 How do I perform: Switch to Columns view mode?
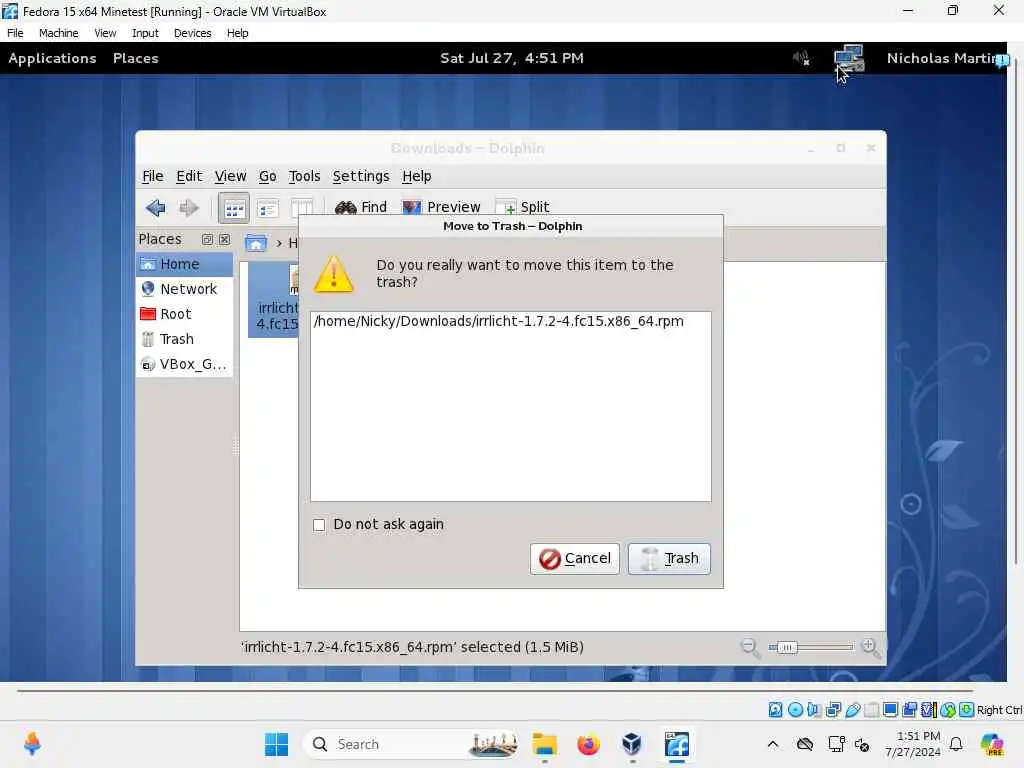(301, 208)
